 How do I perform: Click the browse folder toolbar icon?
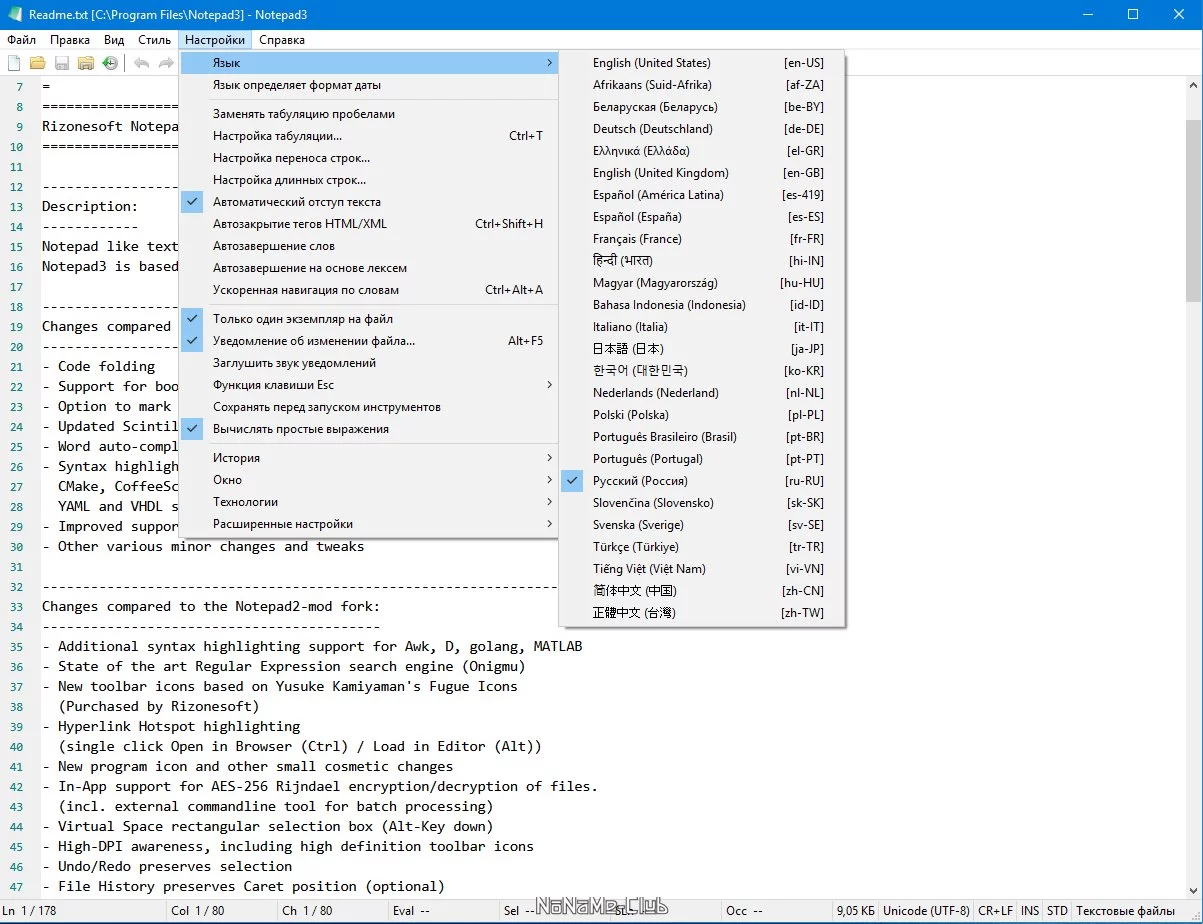point(86,63)
